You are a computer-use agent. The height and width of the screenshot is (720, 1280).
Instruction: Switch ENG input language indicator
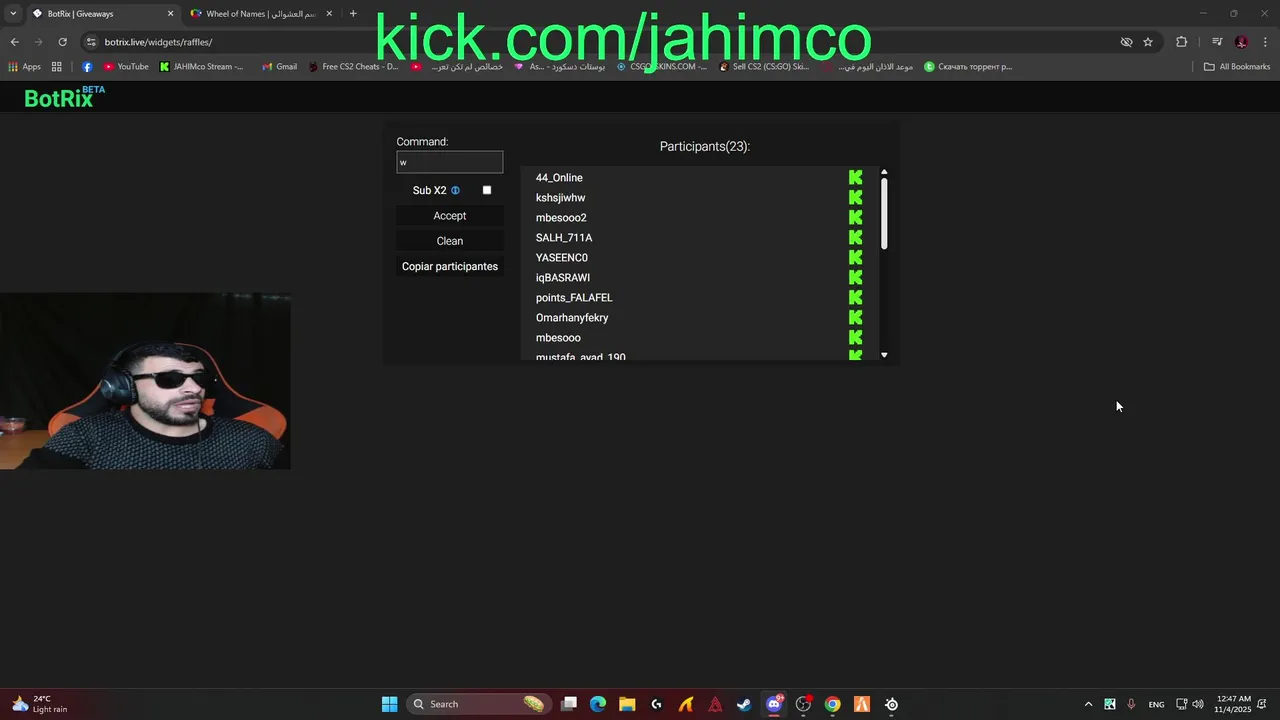(1156, 705)
